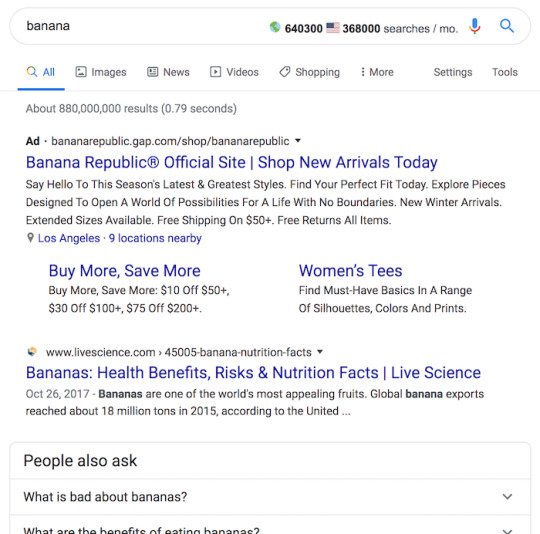Click the globe icon beside 640300
This screenshot has height=534, width=540.
275,27
